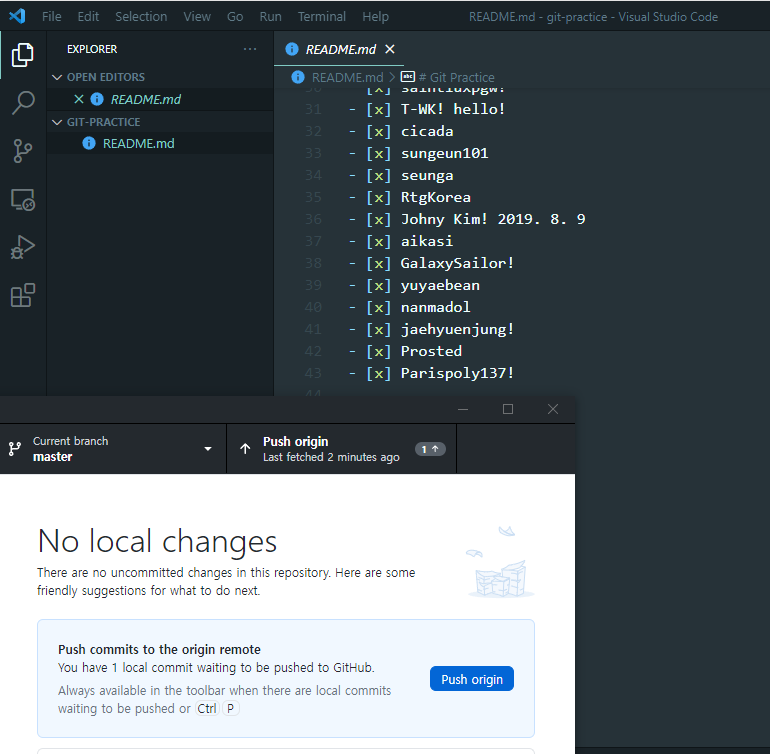
Task: Close the README.md editor tab
Action: pos(390,49)
